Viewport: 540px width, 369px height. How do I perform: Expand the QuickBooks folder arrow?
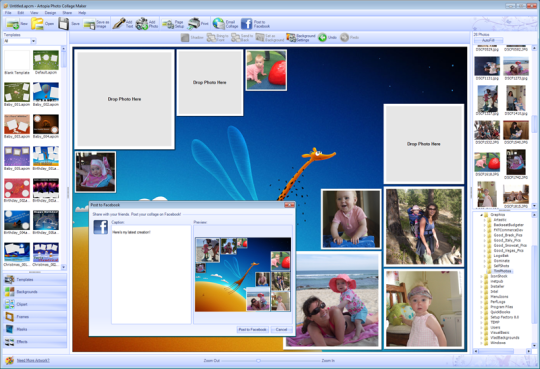click(x=482, y=312)
